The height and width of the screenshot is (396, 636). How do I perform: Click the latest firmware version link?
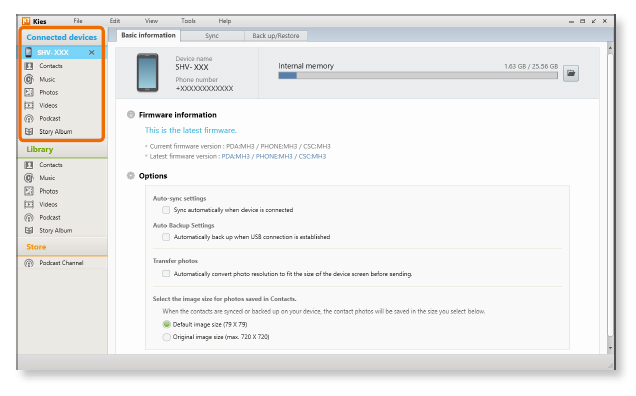coord(274,156)
